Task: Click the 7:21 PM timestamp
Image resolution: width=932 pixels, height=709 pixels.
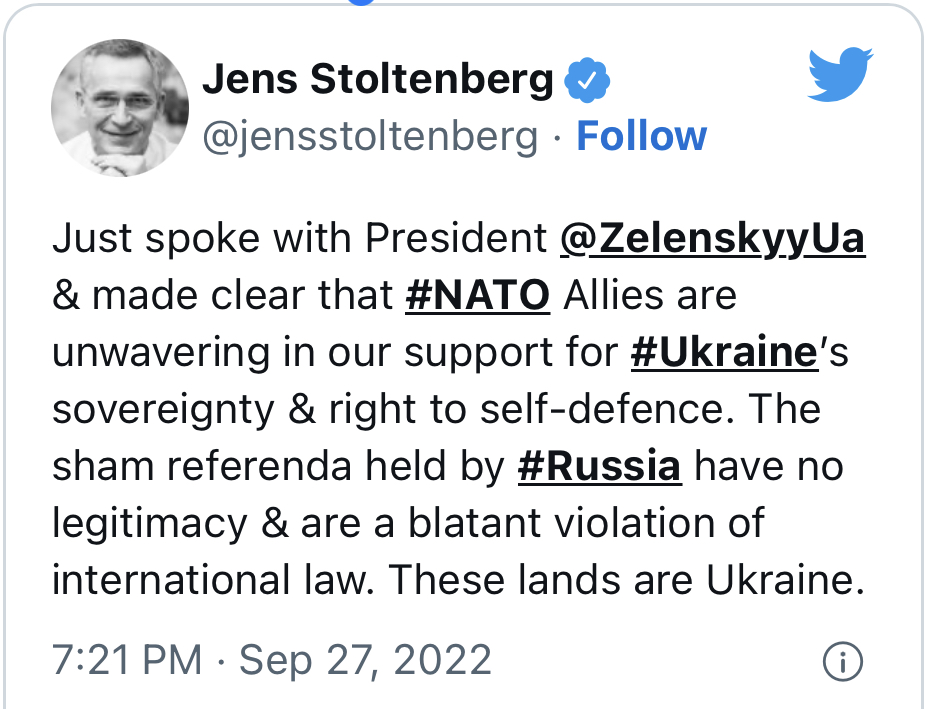Action: pos(127,660)
